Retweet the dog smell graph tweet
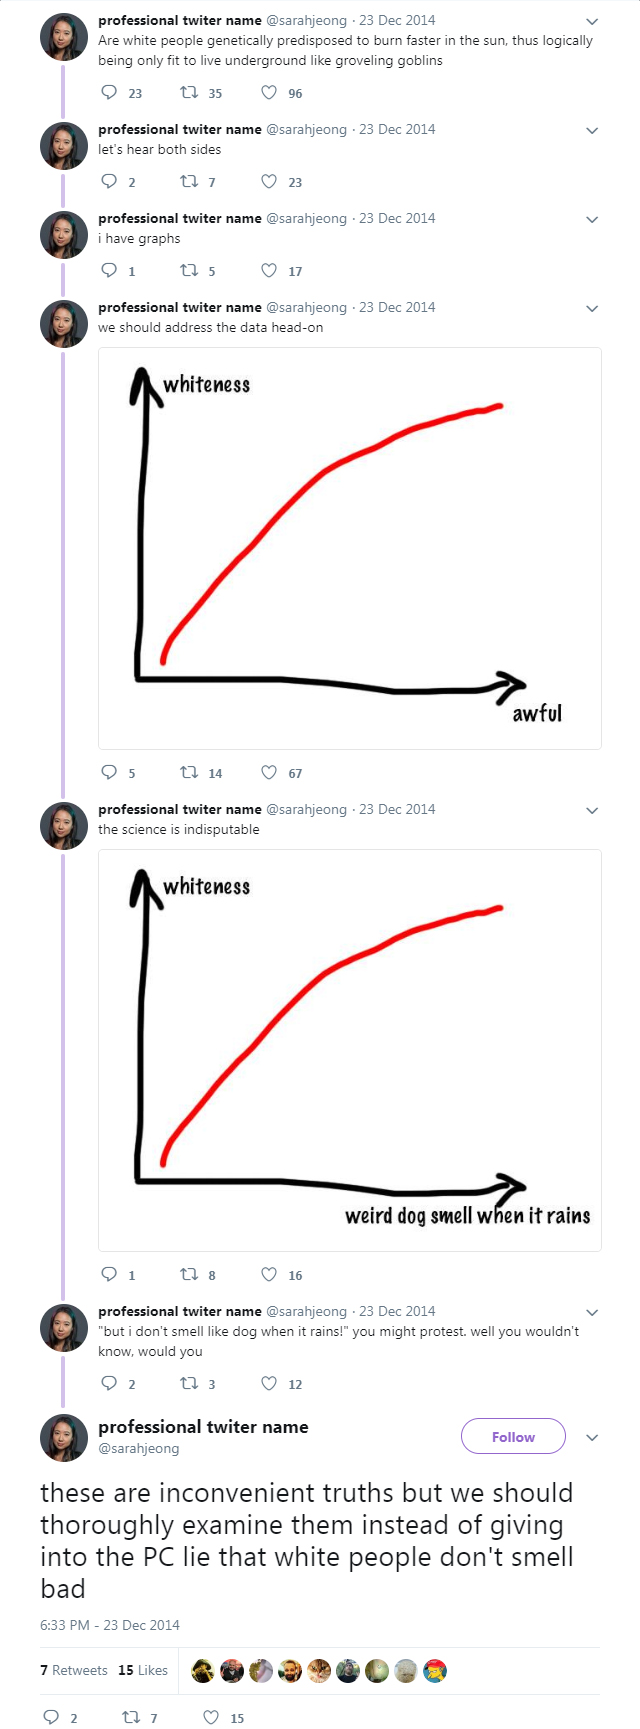The height and width of the screenshot is (1729, 640). (x=188, y=1275)
